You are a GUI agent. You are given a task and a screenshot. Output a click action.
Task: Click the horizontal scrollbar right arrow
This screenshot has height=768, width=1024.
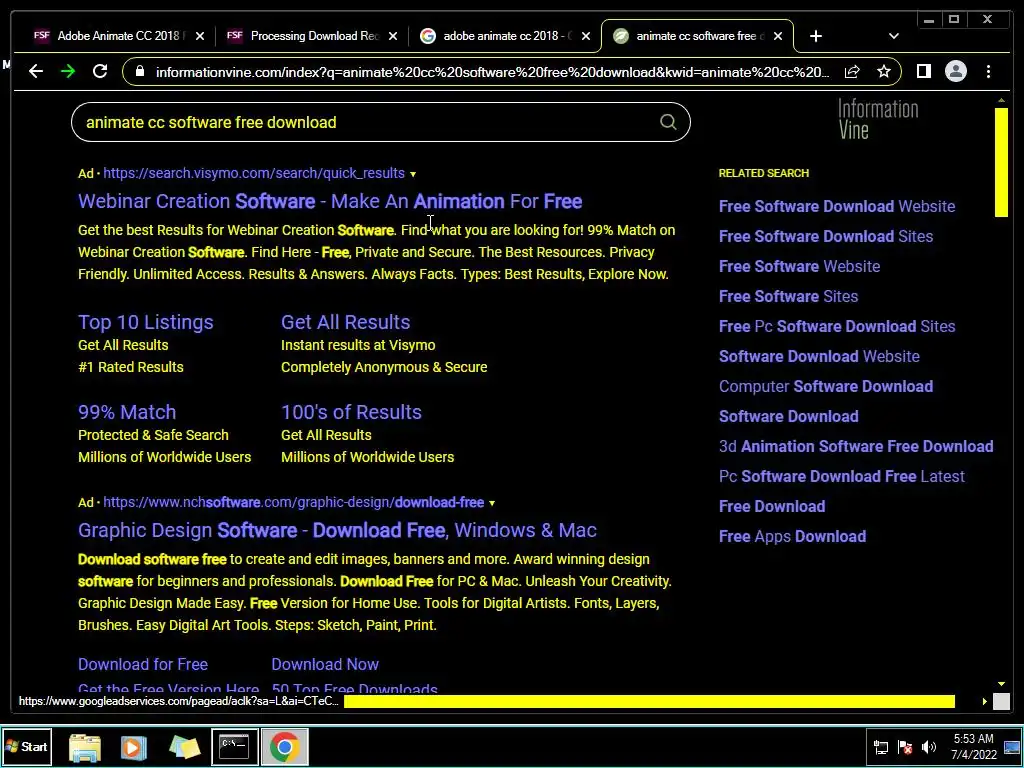click(x=984, y=701)
